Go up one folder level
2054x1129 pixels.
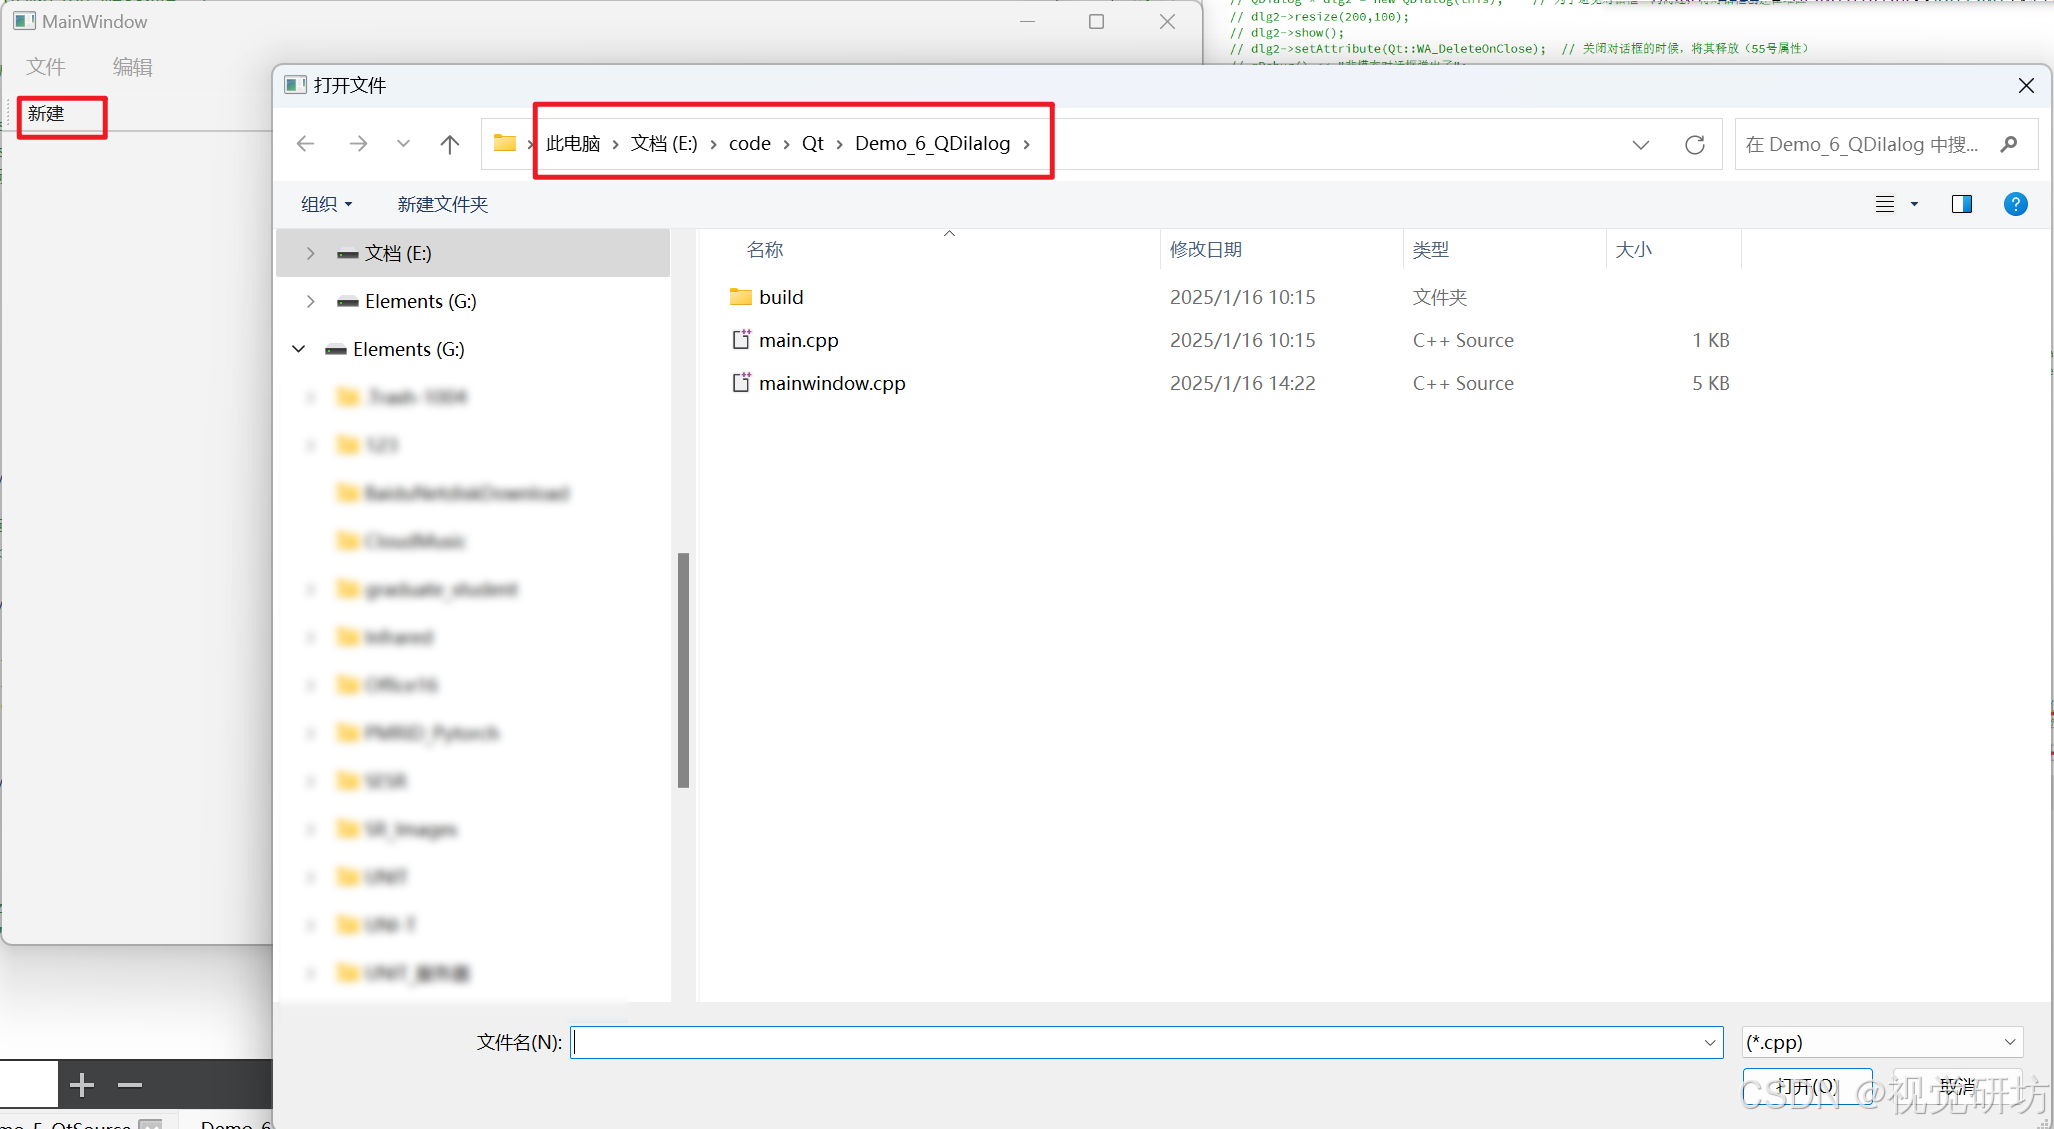pyautogui.click(x=450, y=144)
